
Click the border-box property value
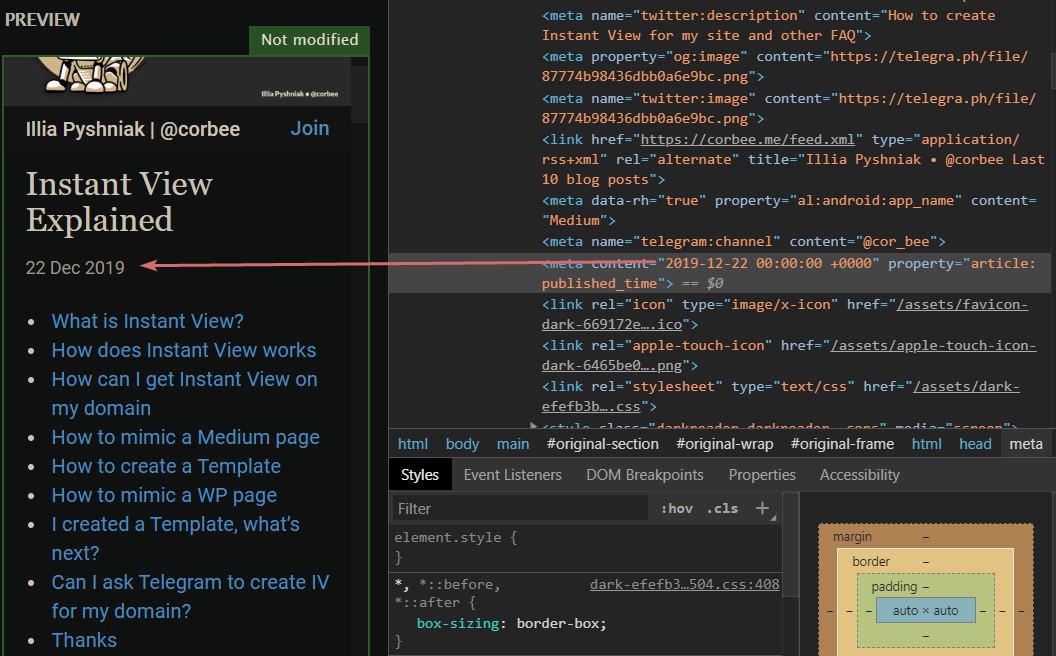(x=557, y=623)
